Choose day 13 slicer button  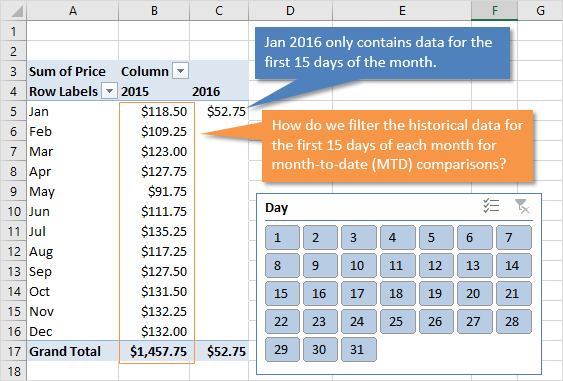click(x=475, y=265)
